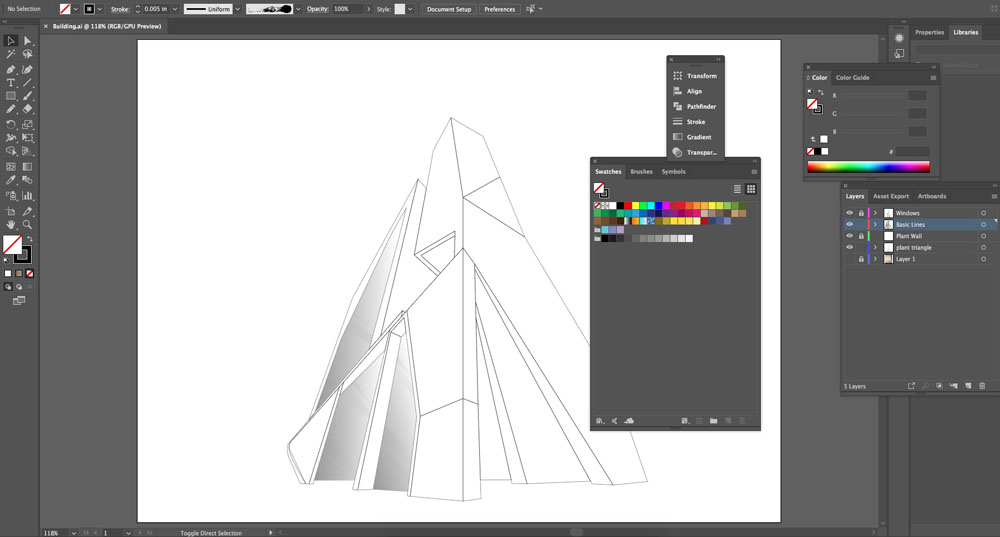Click the red swatch in Swatches
The width and height of the screenshot is (1000, 537).
pos(628,205)
